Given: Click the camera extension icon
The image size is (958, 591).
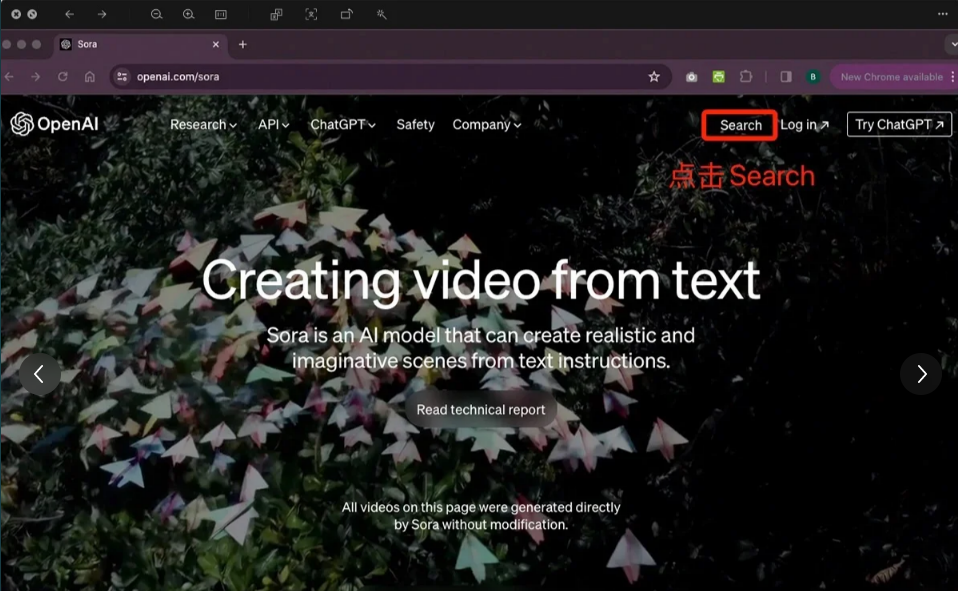Looking at the screenshot, I should click(691, 77).
